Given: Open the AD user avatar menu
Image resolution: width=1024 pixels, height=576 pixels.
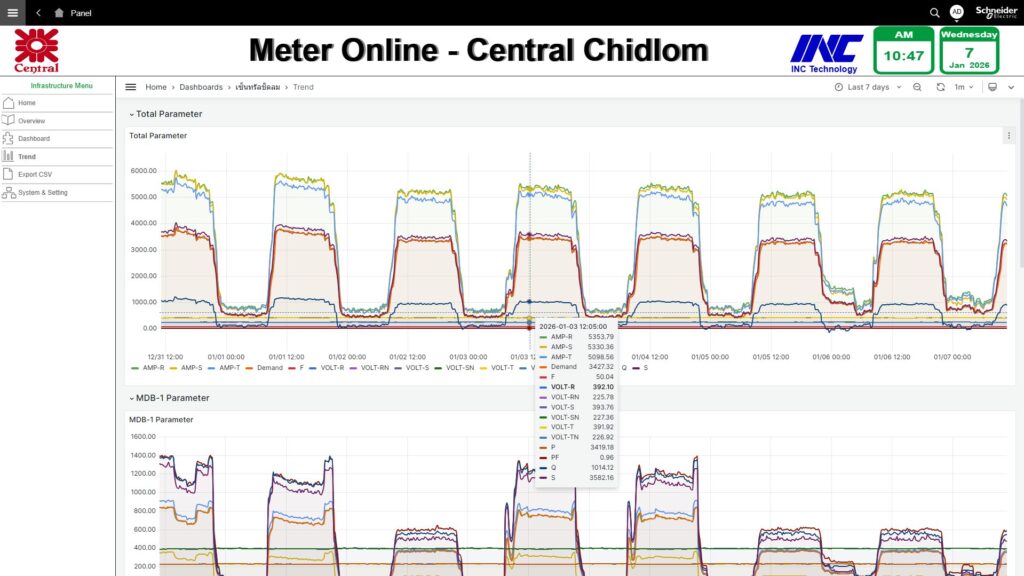Looking at the screenshot, I should 956,12.
